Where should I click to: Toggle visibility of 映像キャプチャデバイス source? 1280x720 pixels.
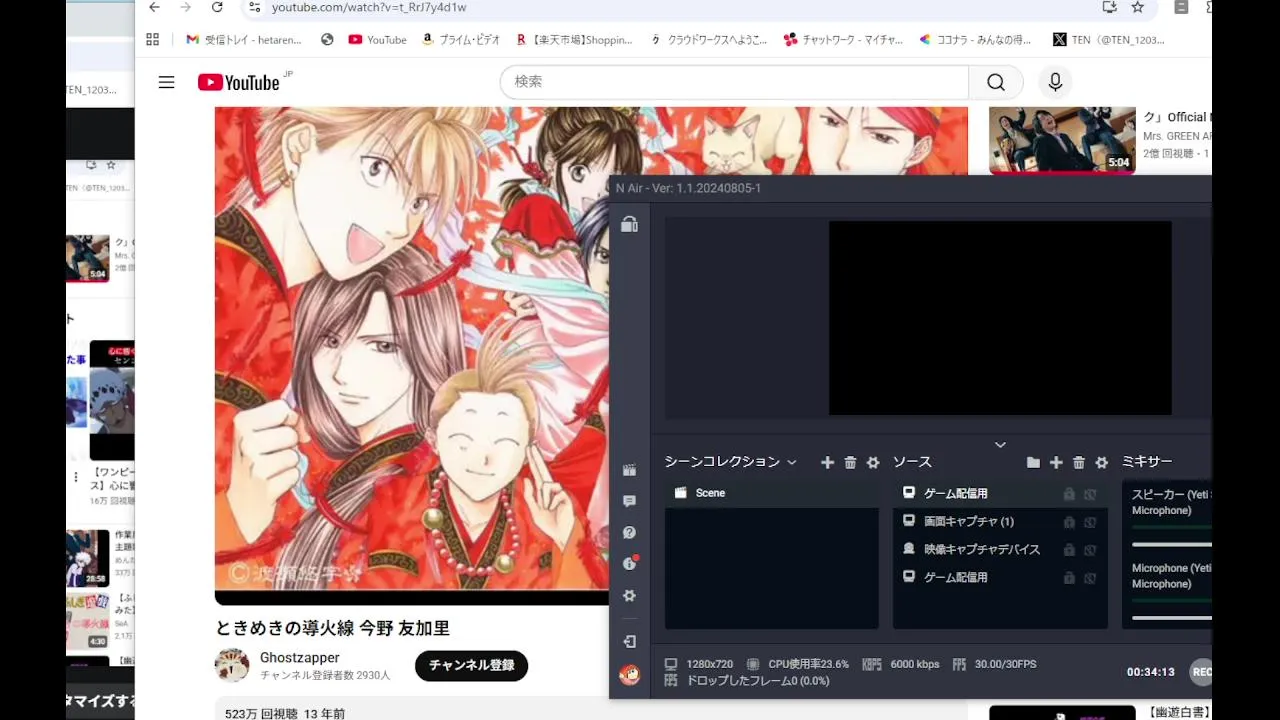tap(1090, 550)
